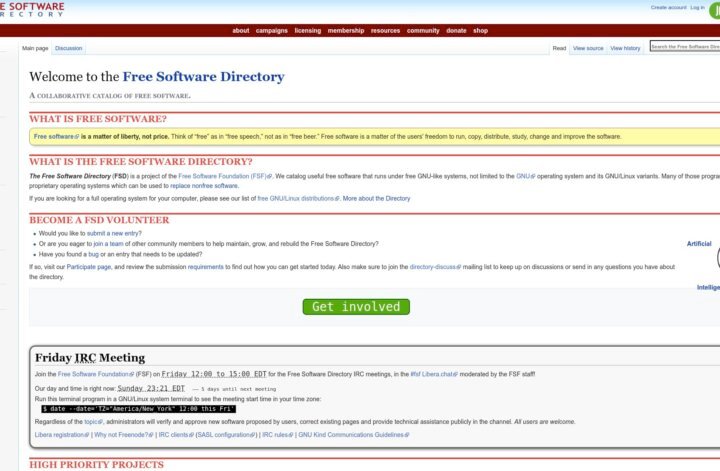Open the 'topic' link
The width and height of the screenshot is (720, 471).
pos(94,421)
